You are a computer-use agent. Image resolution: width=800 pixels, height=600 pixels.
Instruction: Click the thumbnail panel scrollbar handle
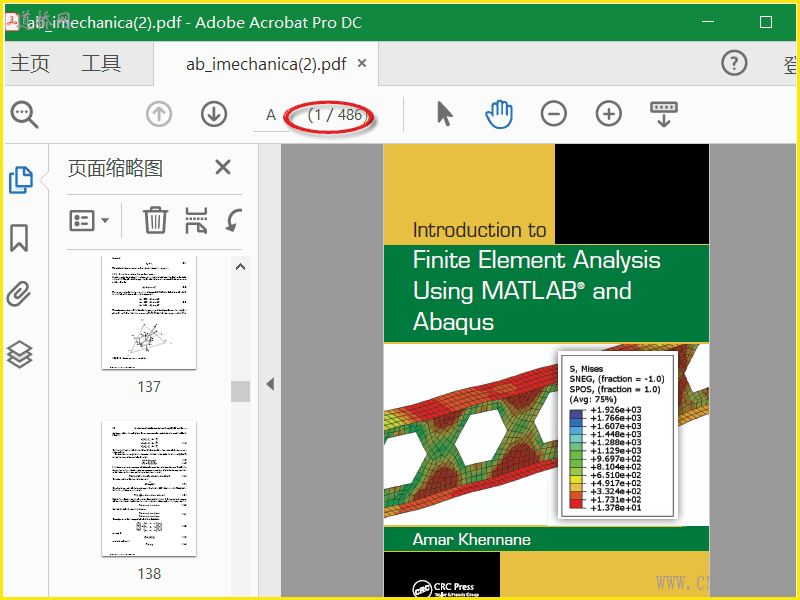tap(240, 391)
